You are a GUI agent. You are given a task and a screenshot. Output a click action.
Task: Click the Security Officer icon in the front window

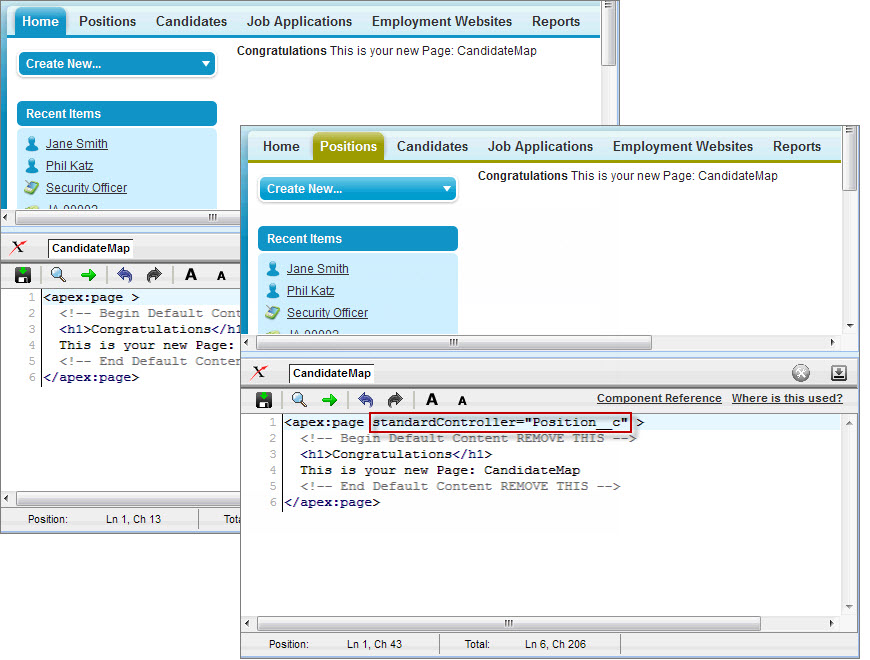coord(272,312)
